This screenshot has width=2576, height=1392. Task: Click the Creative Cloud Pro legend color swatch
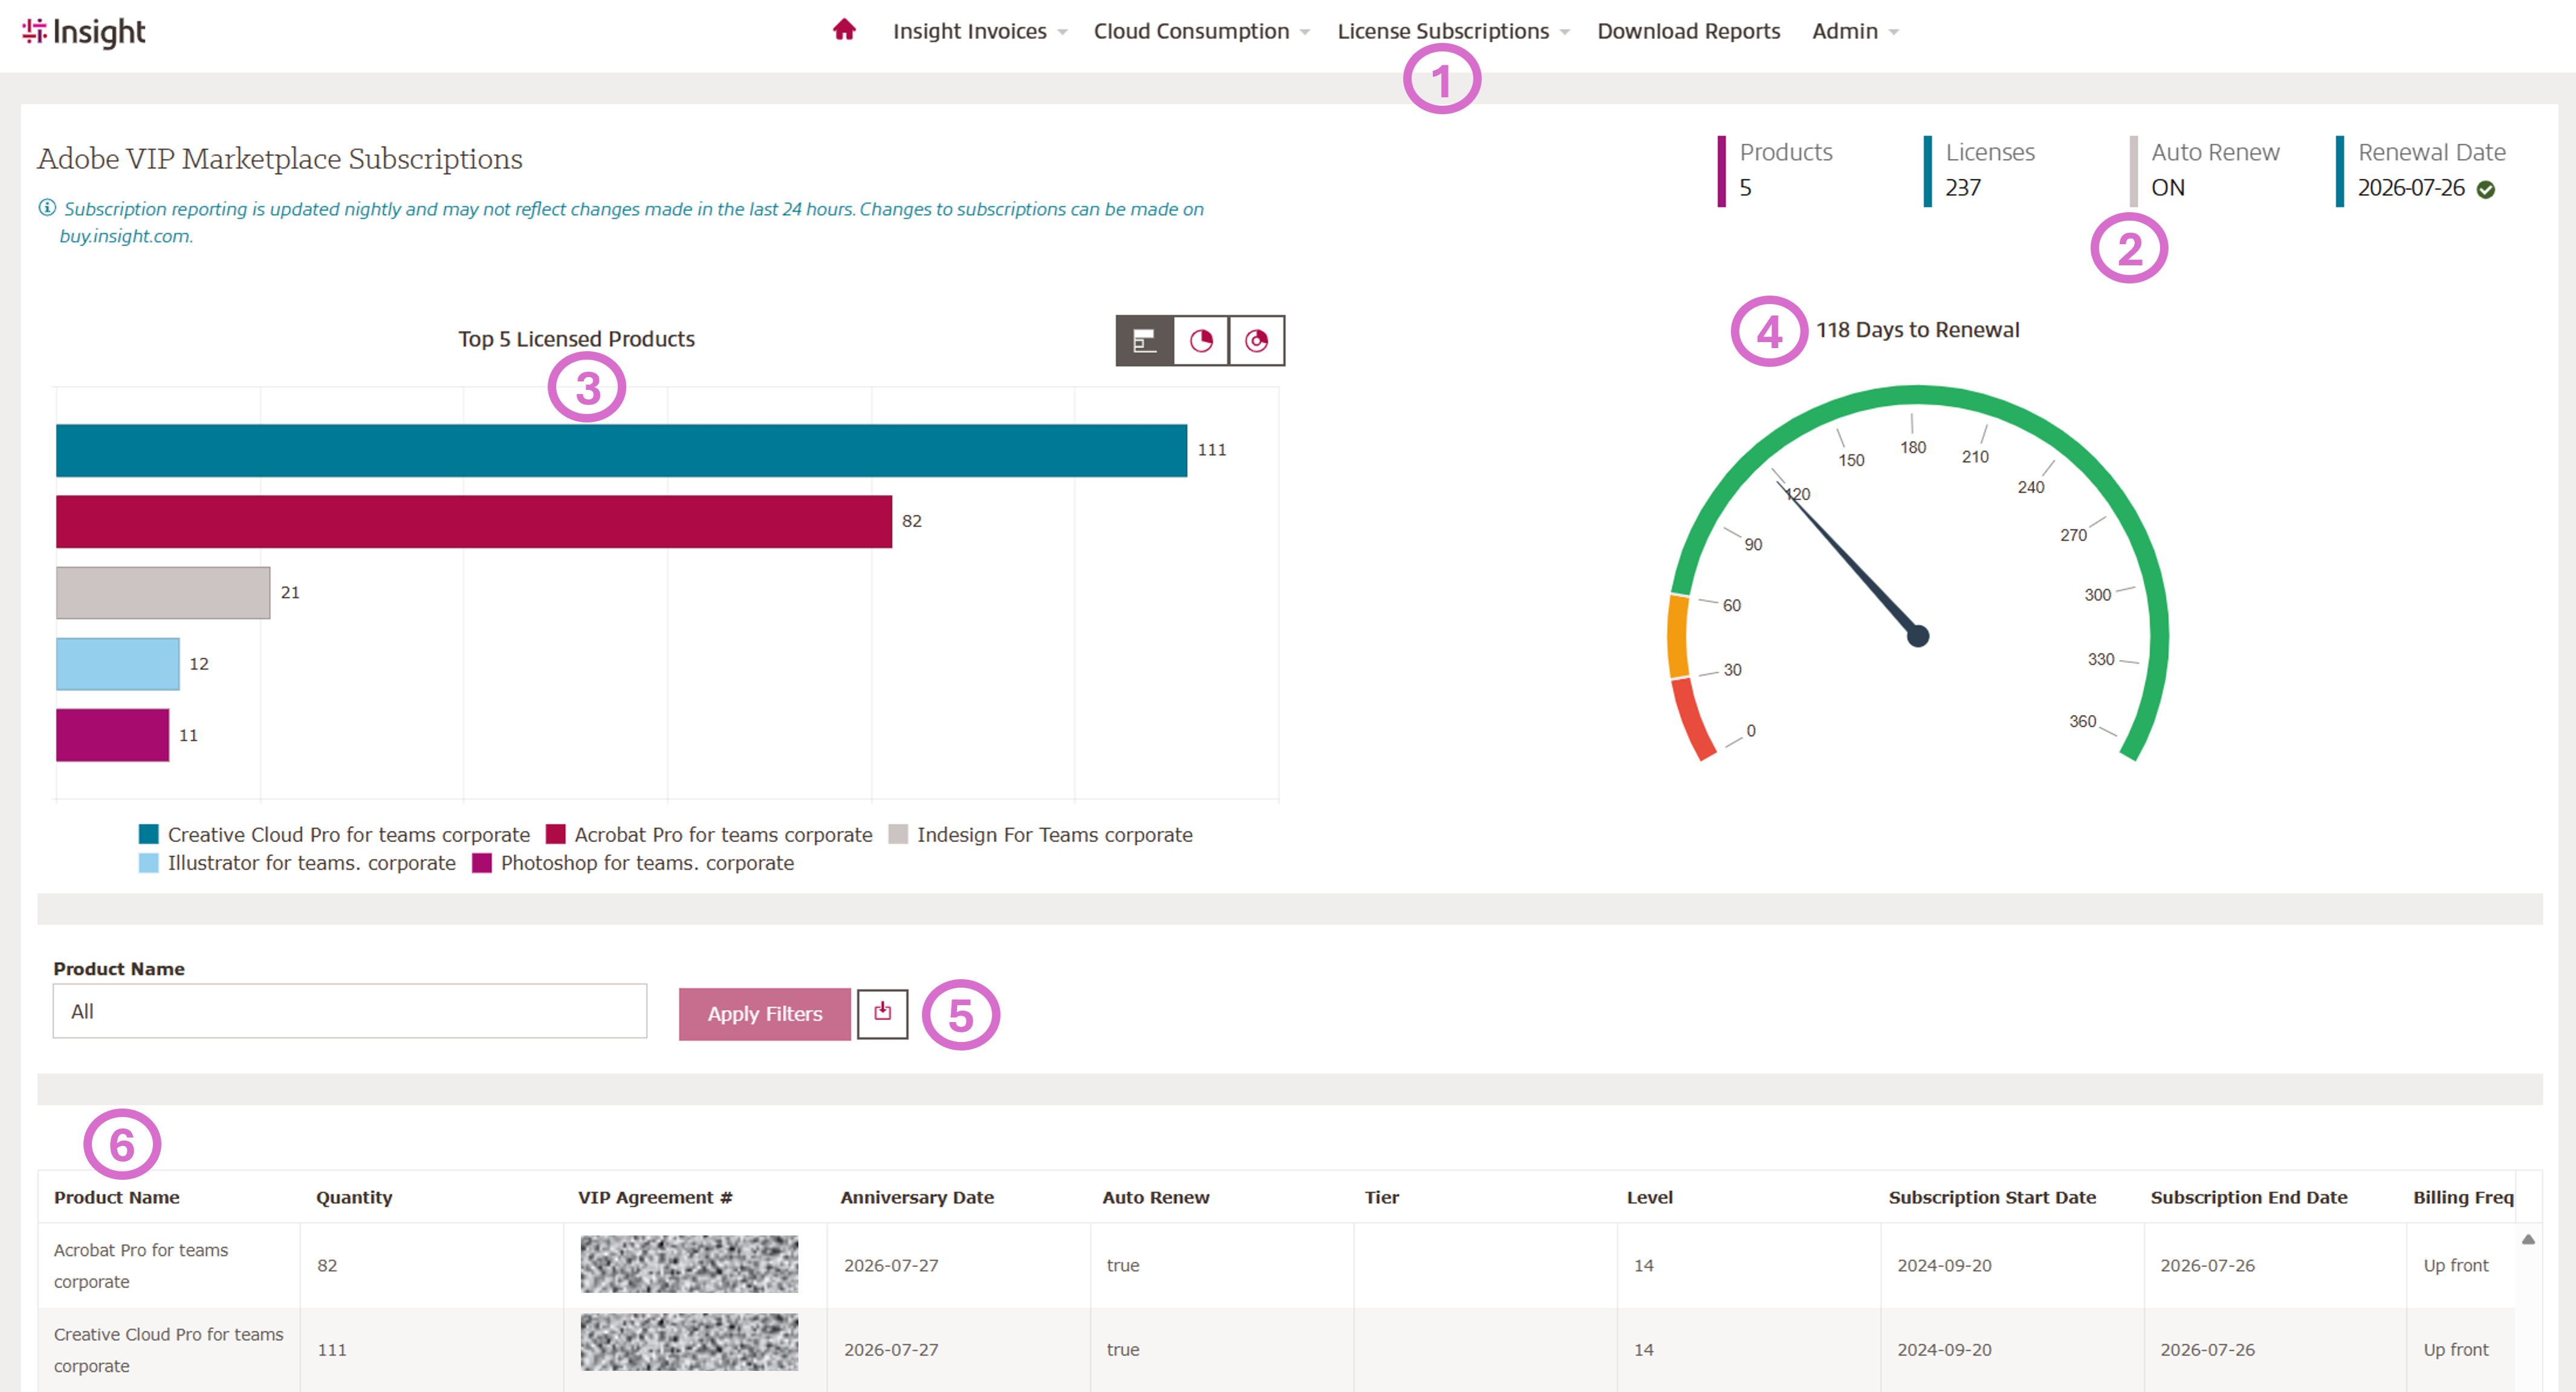(149, 834)
